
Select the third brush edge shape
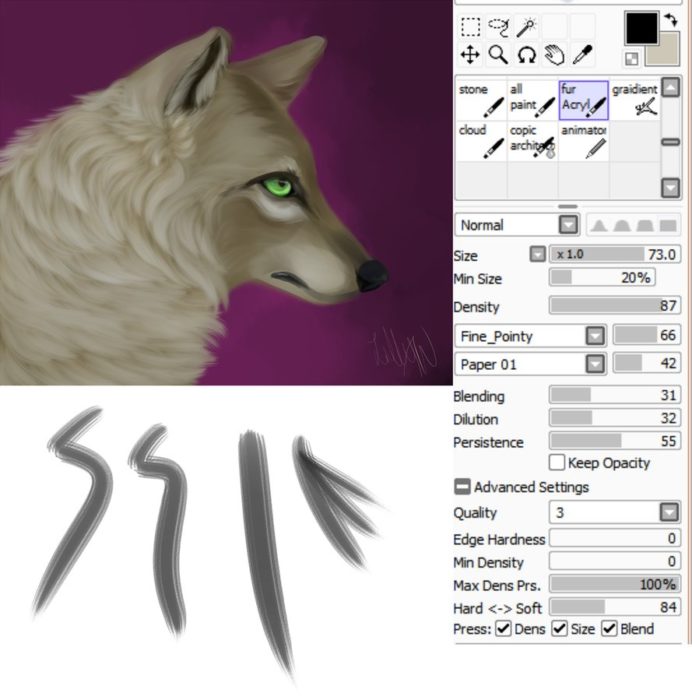tap(645, 225)
